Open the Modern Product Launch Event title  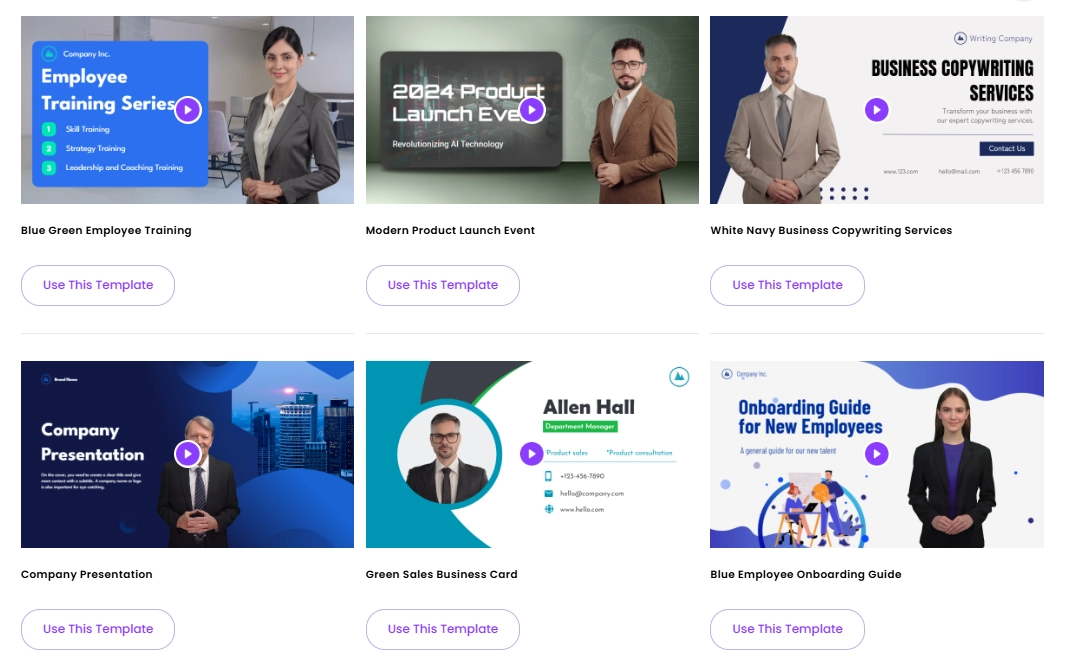click(x=450, y=231)
